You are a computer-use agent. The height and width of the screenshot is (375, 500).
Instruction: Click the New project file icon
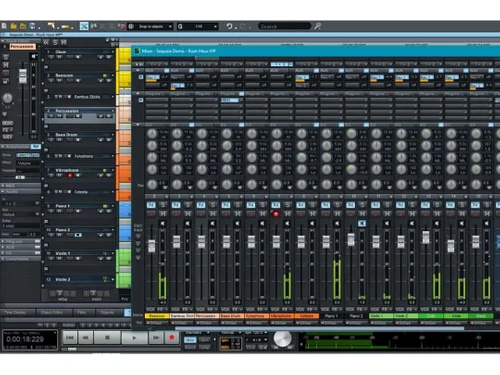coord(4,26)
